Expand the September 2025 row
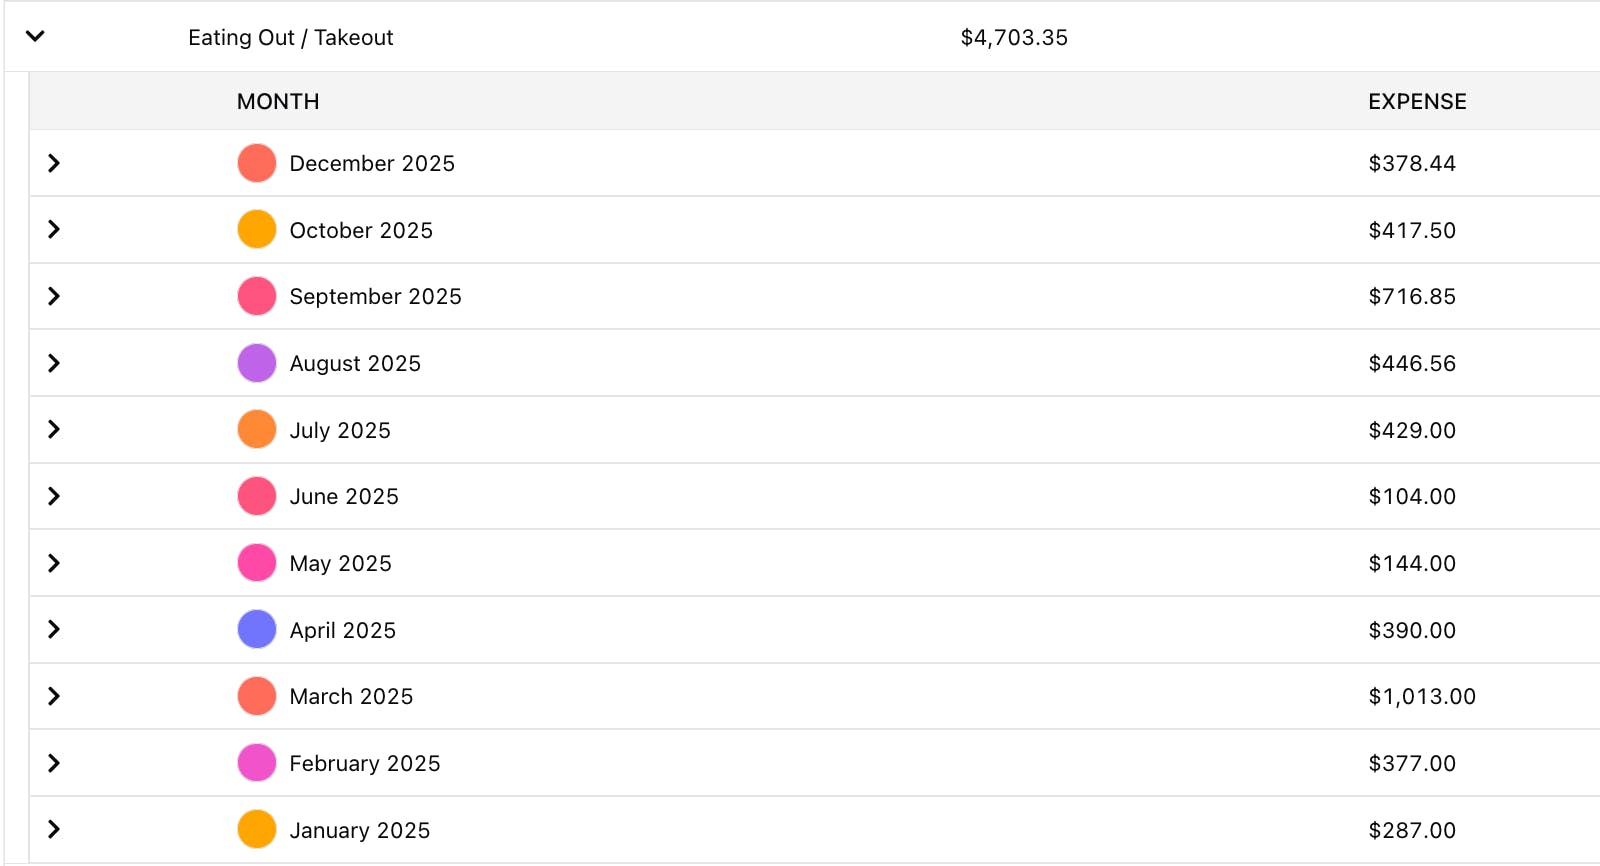This screenshot has height=866, width=1600. pos(54,296)
